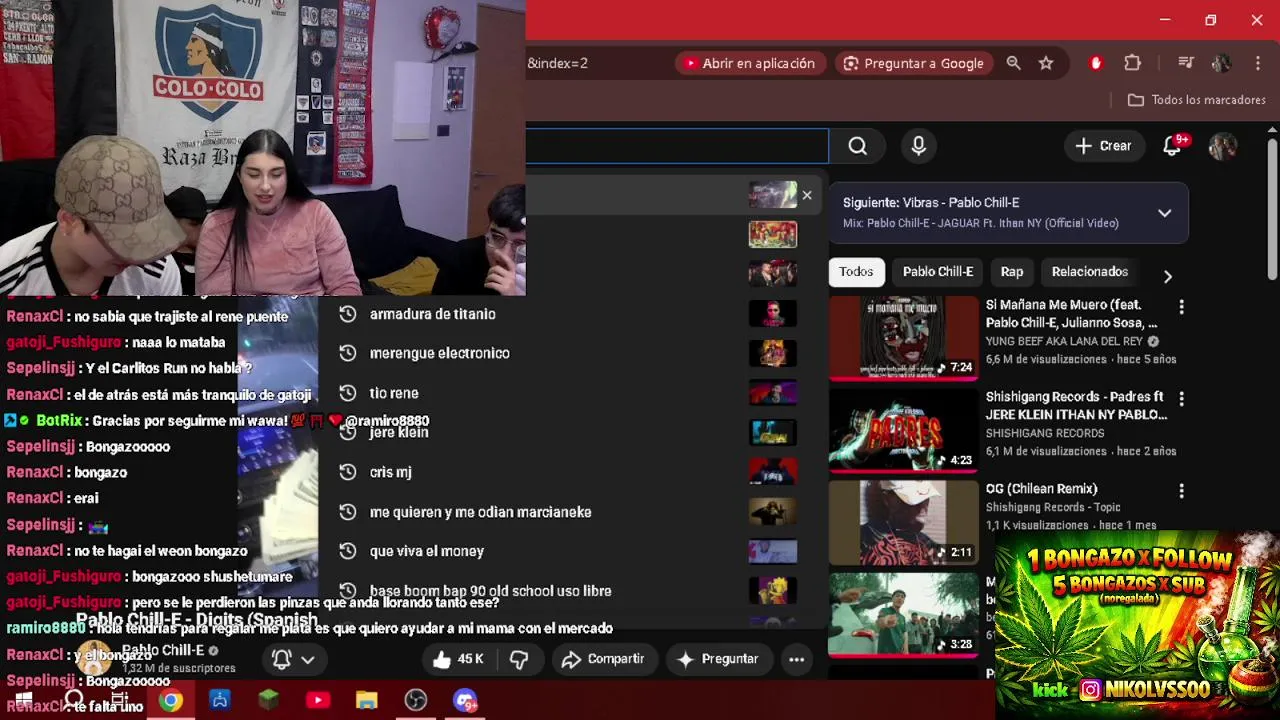Dislike the video with thumbs down
This screenshot has width=1280, height=720.
(x=519, y=659)
